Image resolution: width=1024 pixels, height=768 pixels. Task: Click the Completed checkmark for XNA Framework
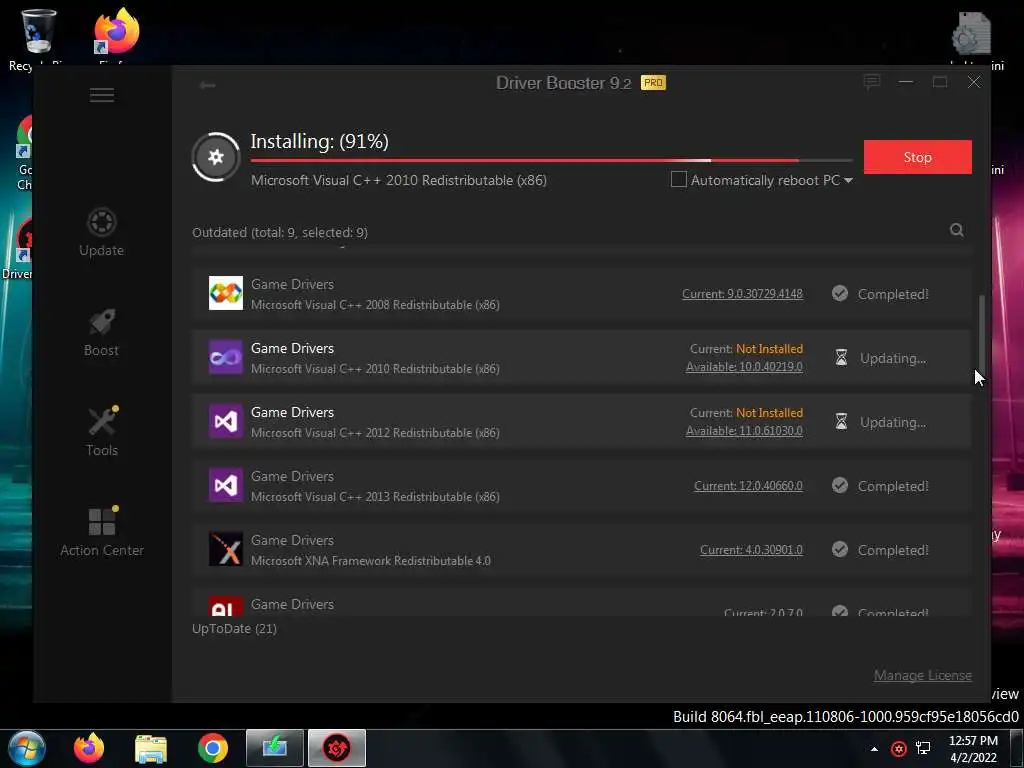click(x=840, y=550)
